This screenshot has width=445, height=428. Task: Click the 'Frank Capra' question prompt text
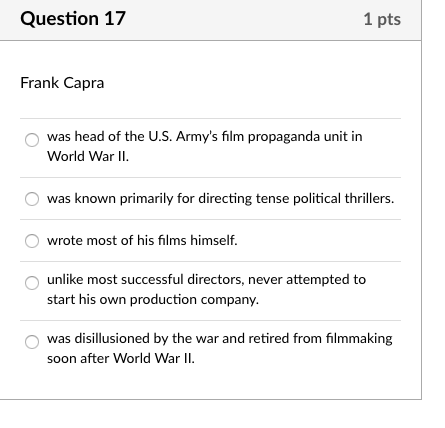pos(62,83)
